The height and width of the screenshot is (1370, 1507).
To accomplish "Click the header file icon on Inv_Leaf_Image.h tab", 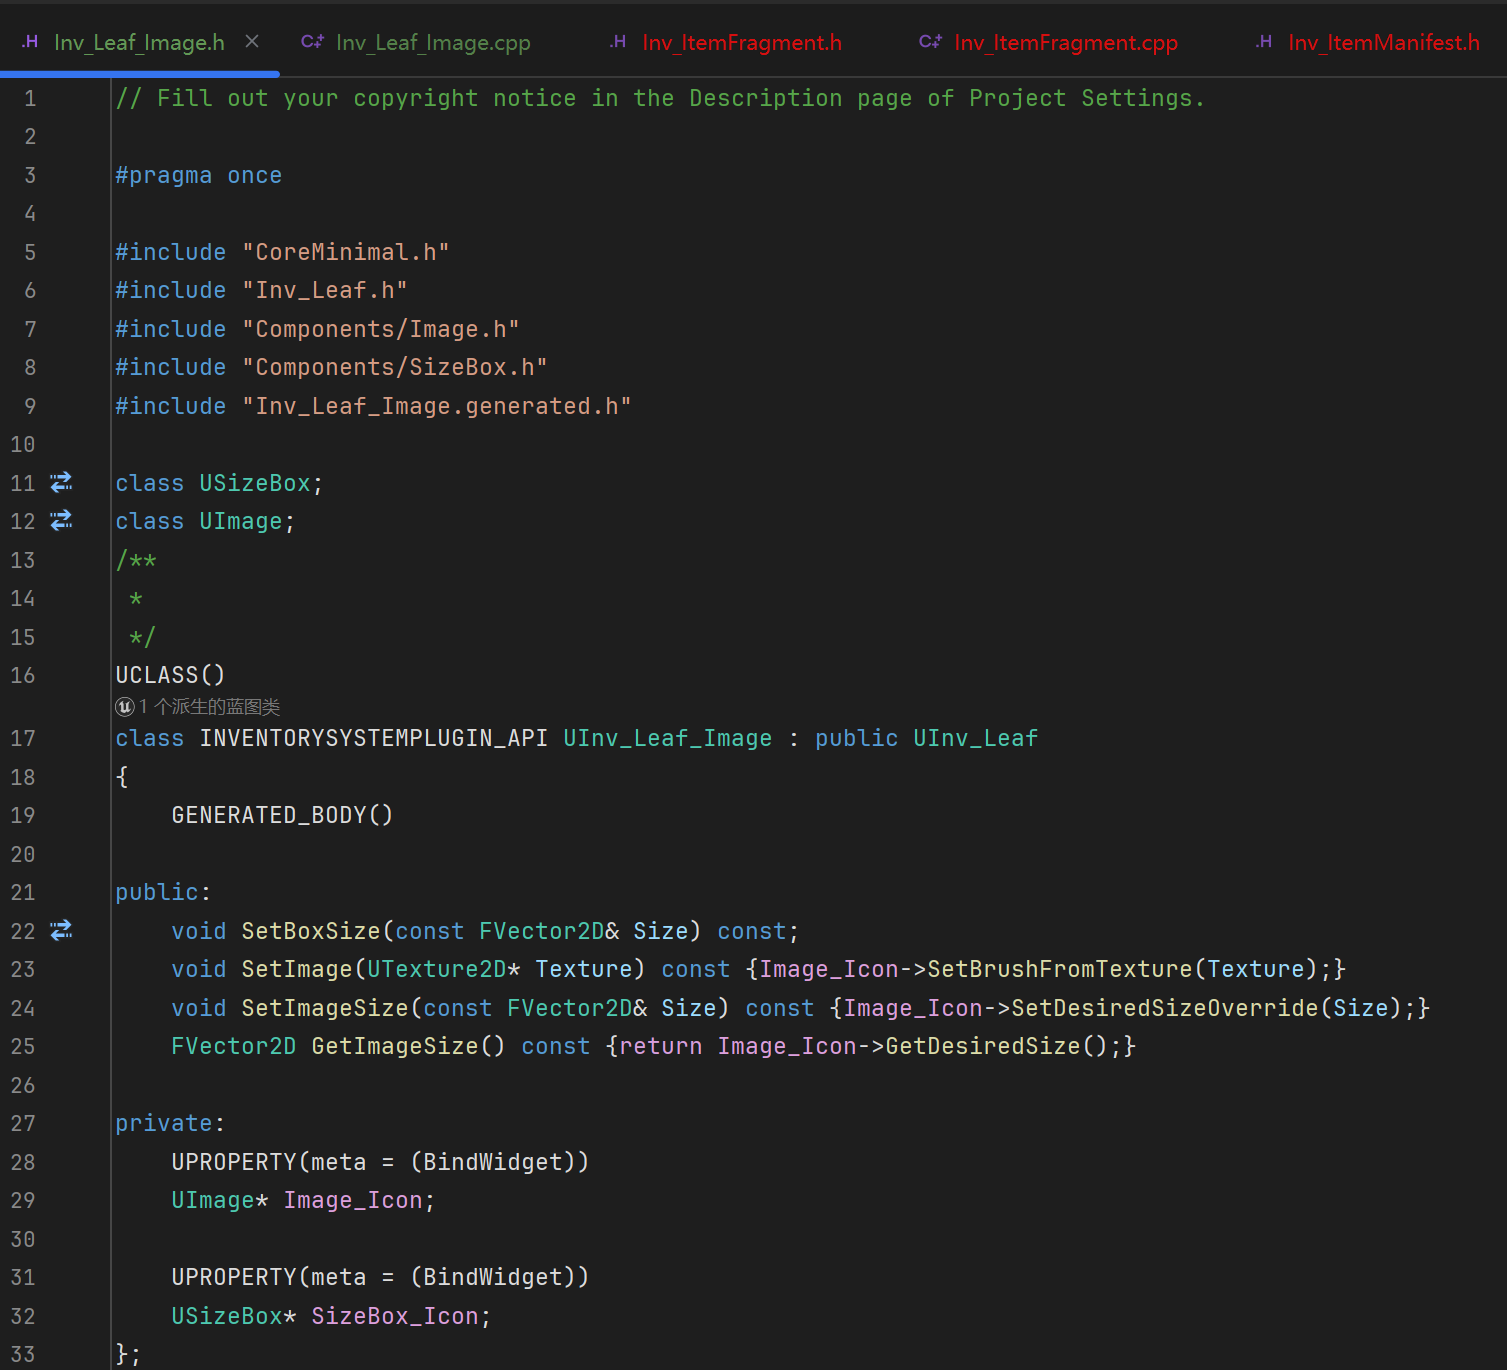I will coord(30,41).
